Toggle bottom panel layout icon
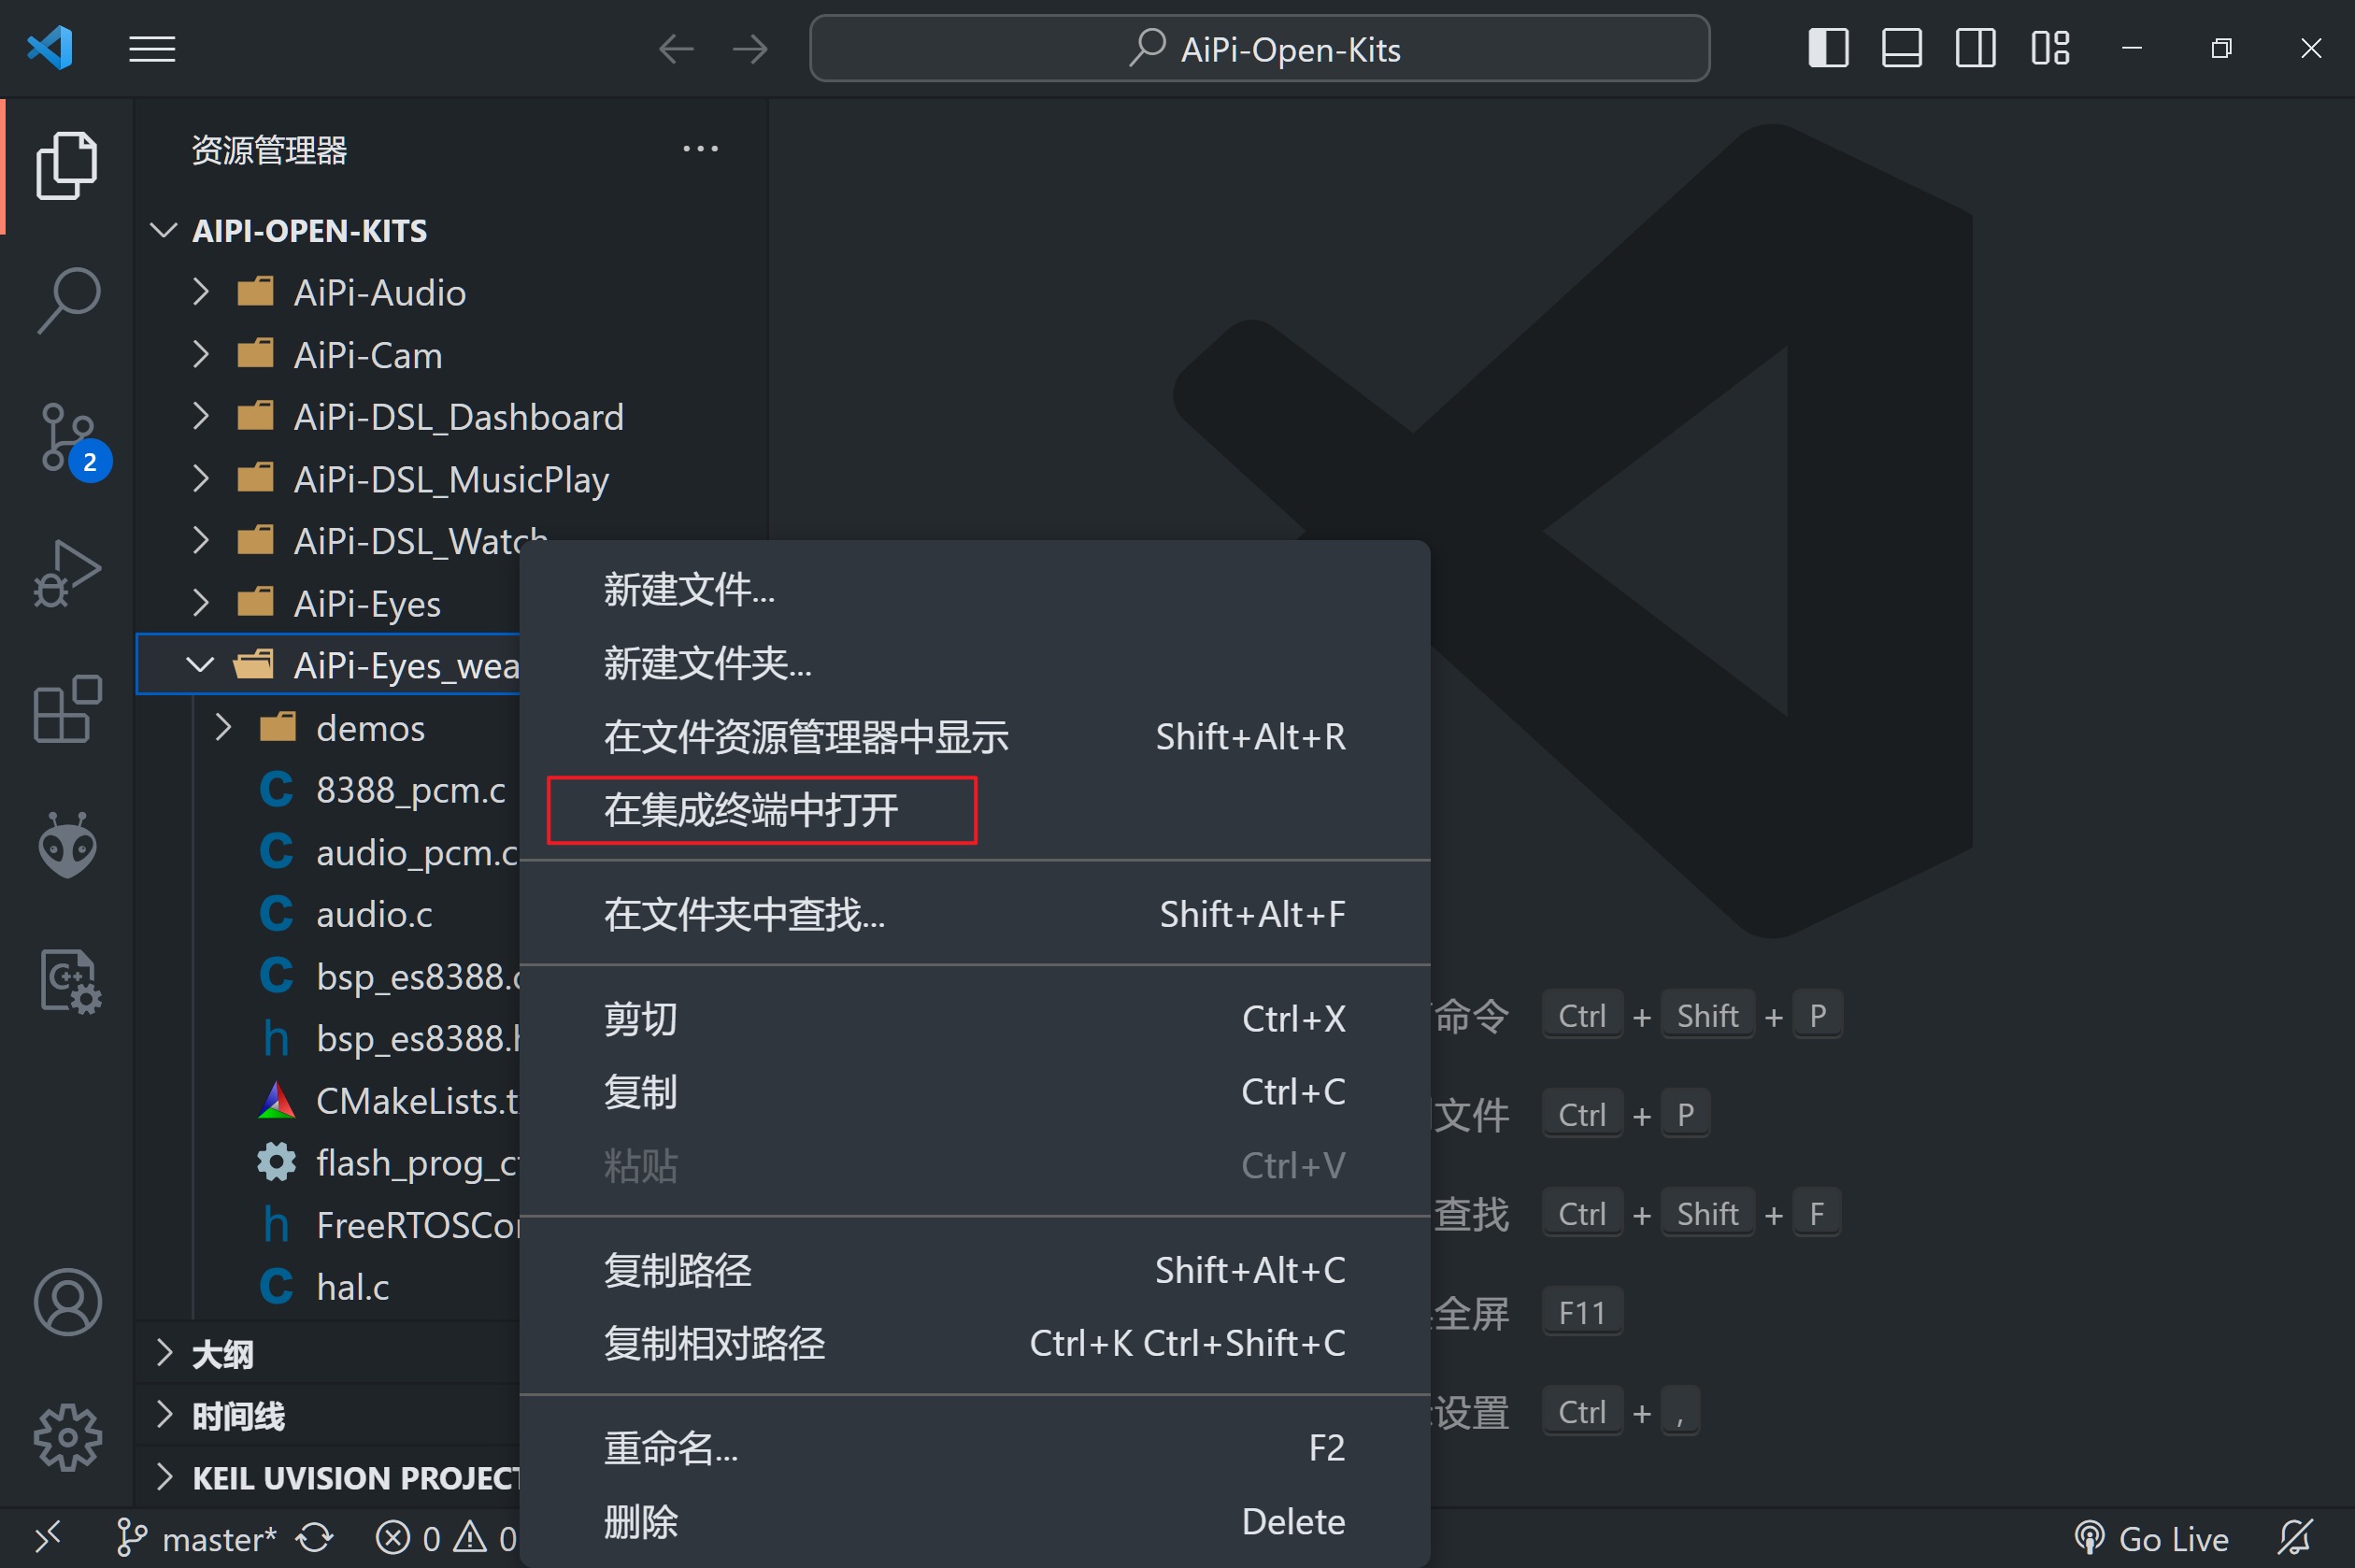2355x1568 pixels. 1901,48
